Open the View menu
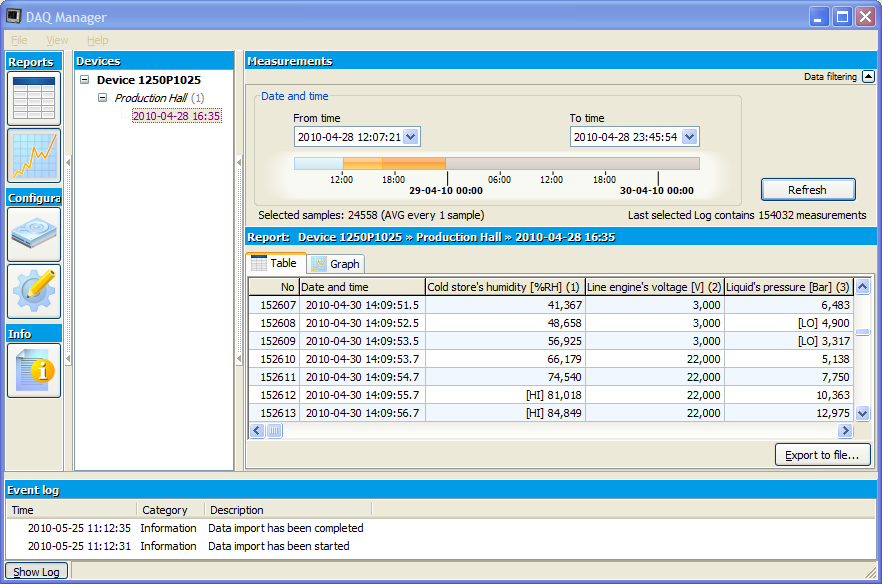This screenshot has width=882, height=584. [56, 39]
